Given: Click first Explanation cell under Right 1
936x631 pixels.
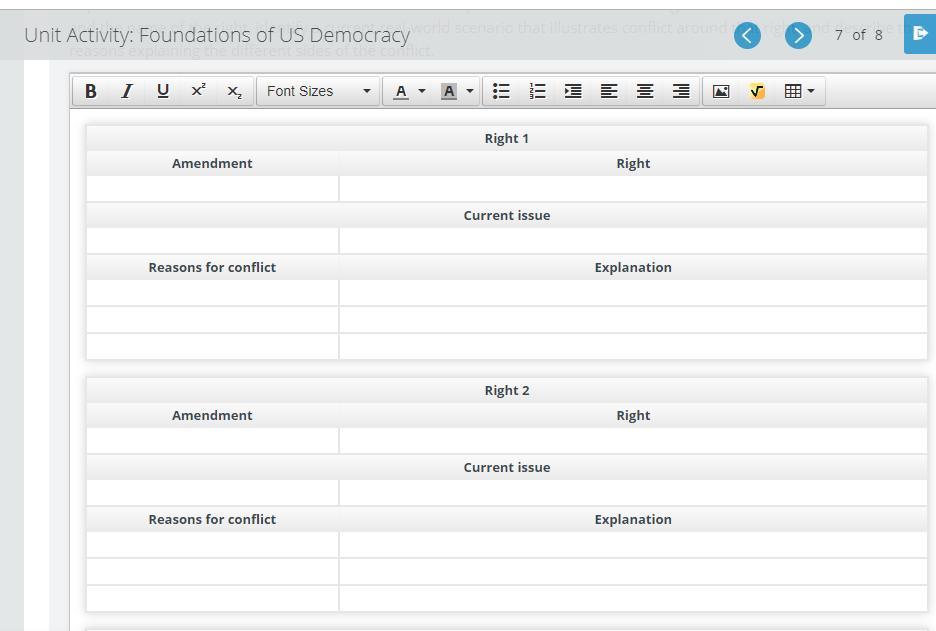Looking at the screenshot, I should (633, 293).
